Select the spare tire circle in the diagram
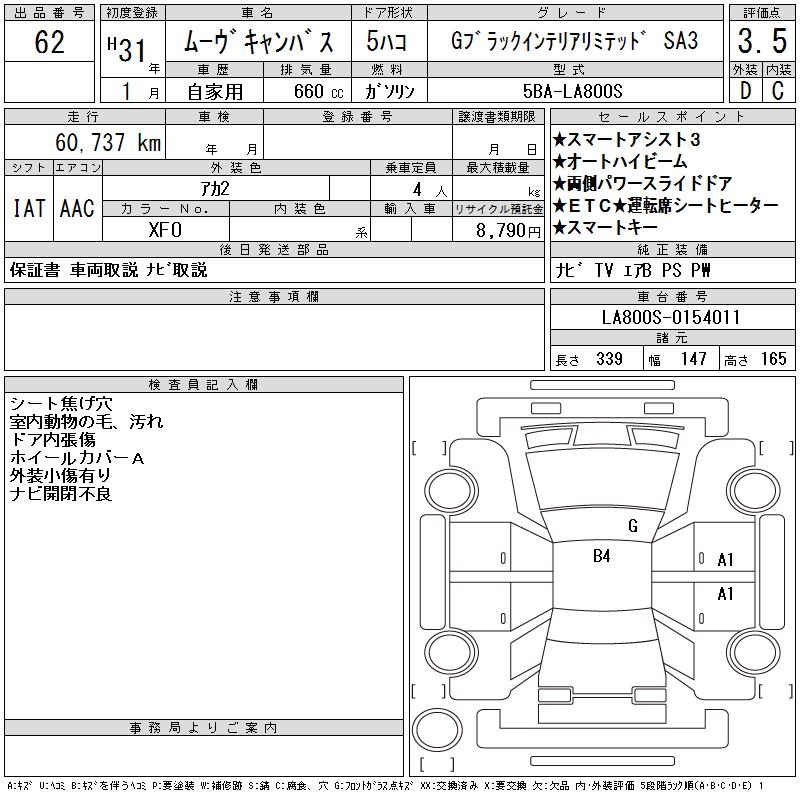The height and width of the screenshot is (800, 800). (438, 728)
